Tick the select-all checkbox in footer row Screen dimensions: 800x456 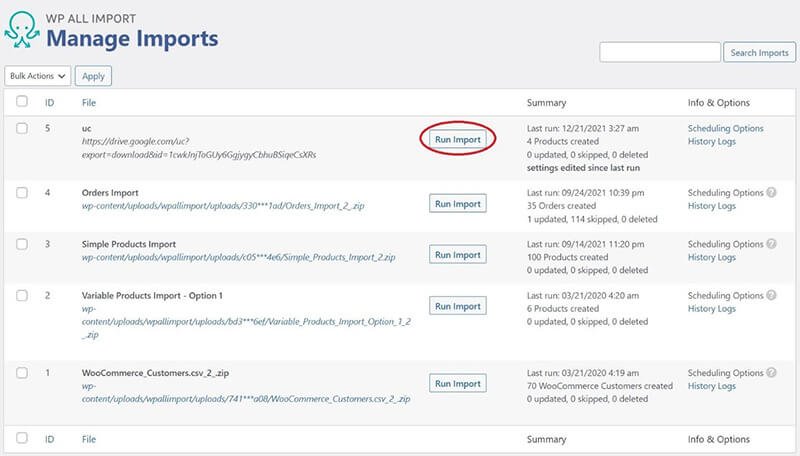[x=22, y=438]
